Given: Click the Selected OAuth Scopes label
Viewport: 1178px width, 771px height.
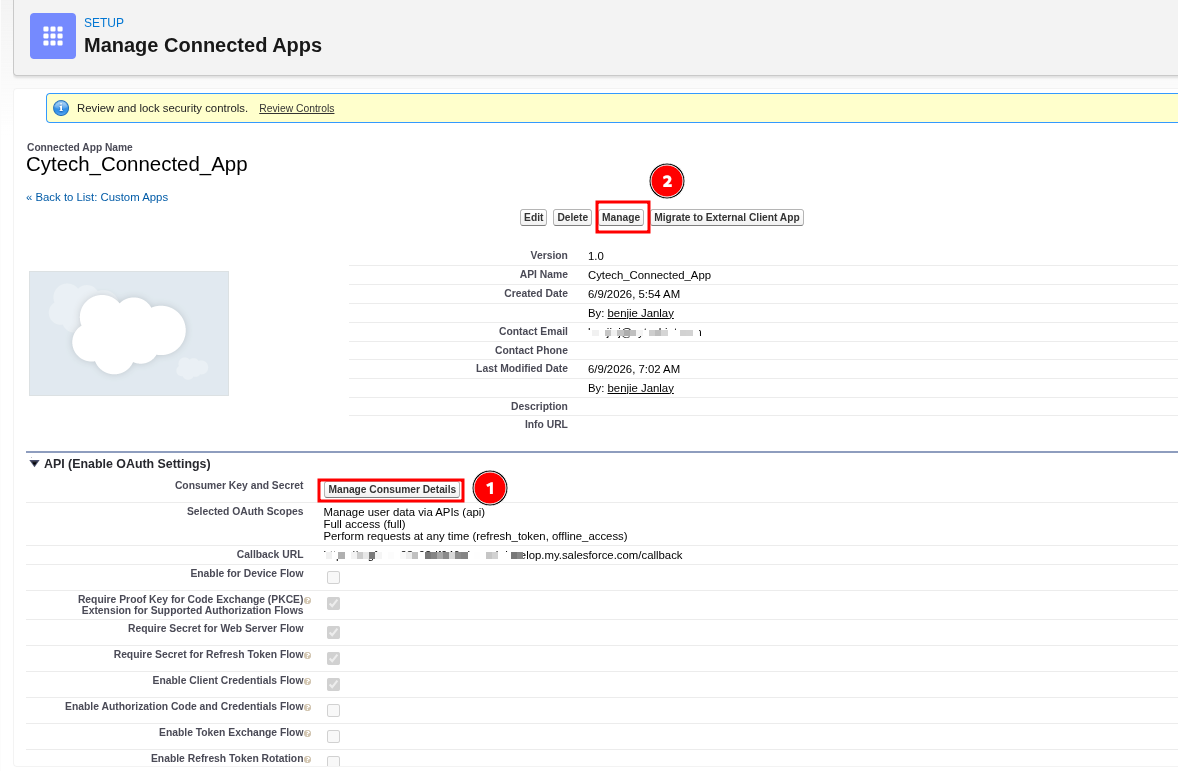Looking at the screenshot, I should click(245, 511).
